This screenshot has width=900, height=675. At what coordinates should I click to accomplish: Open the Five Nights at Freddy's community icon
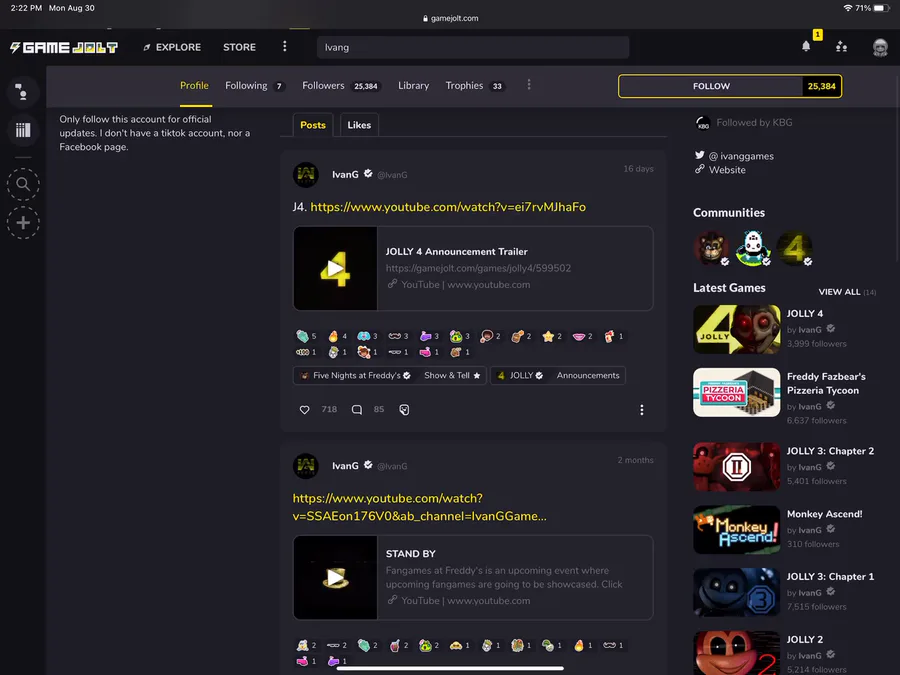coord(711,248)
